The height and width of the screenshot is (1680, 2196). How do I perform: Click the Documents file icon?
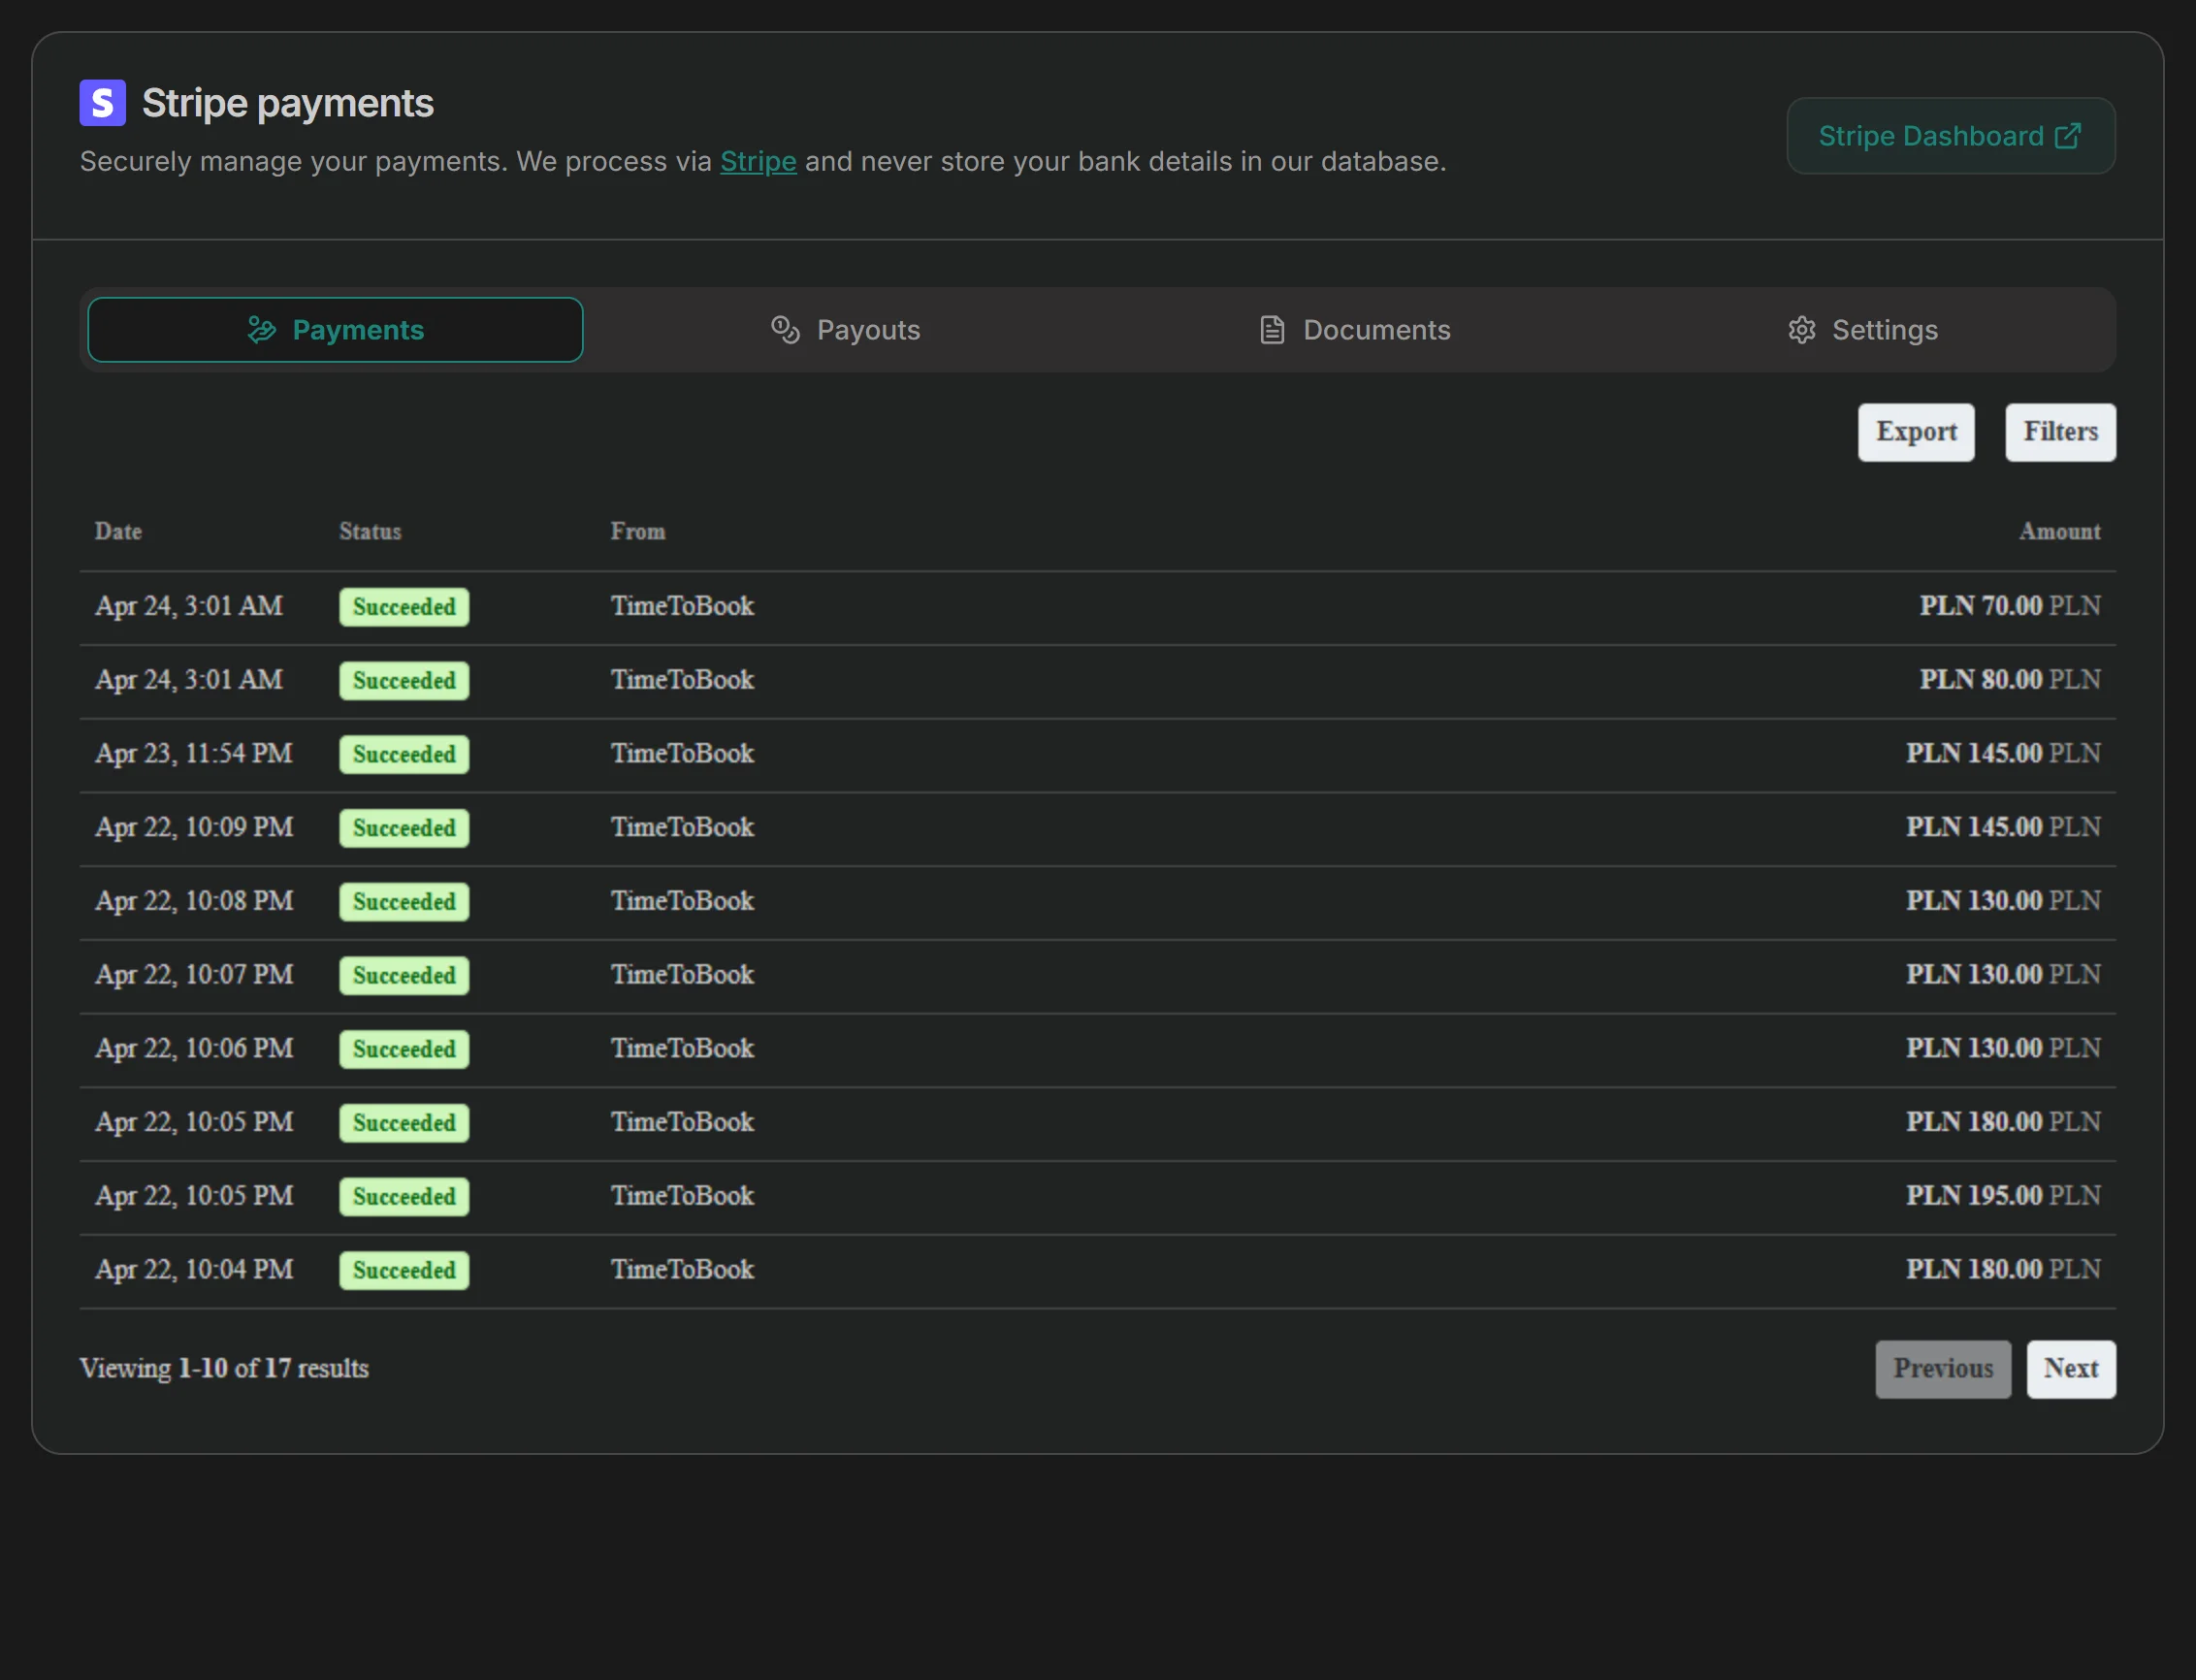[1272, 330]
